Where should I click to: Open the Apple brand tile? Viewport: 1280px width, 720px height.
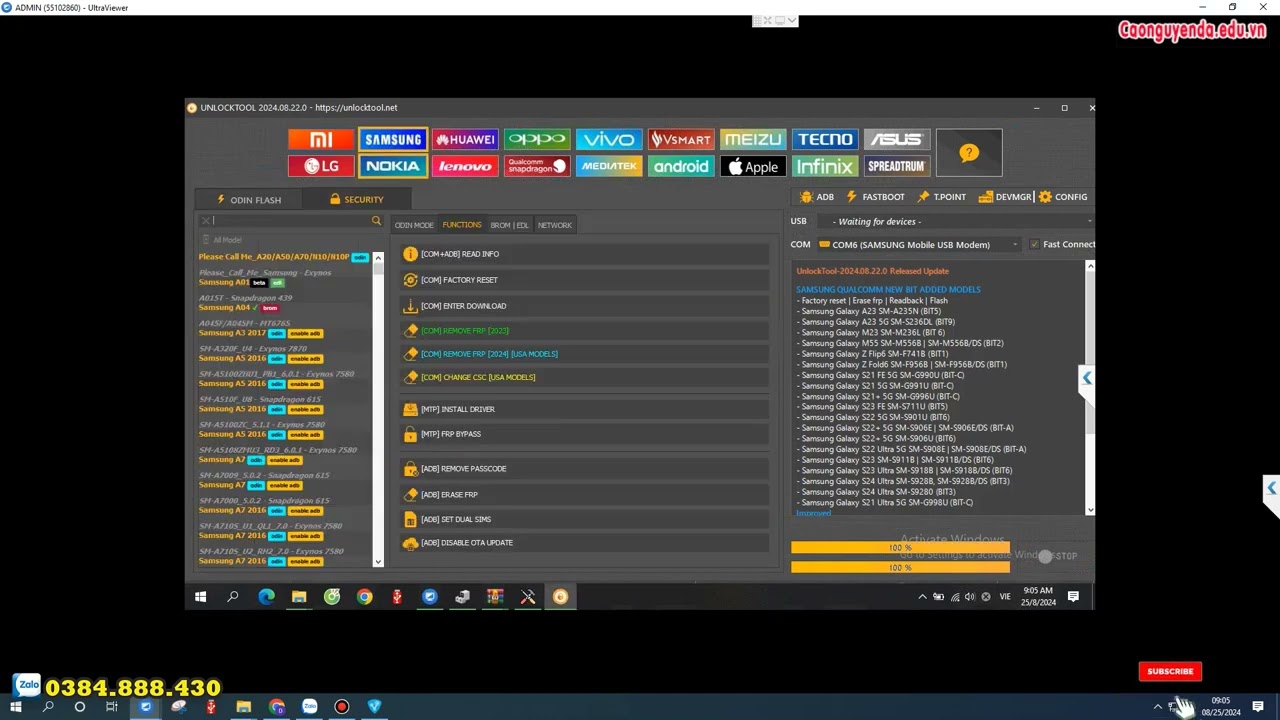(x=753, y=167)
